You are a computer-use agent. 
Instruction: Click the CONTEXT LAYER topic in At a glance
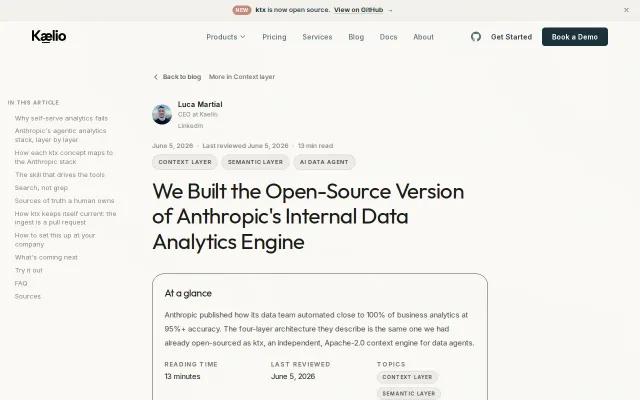(407, 377)
